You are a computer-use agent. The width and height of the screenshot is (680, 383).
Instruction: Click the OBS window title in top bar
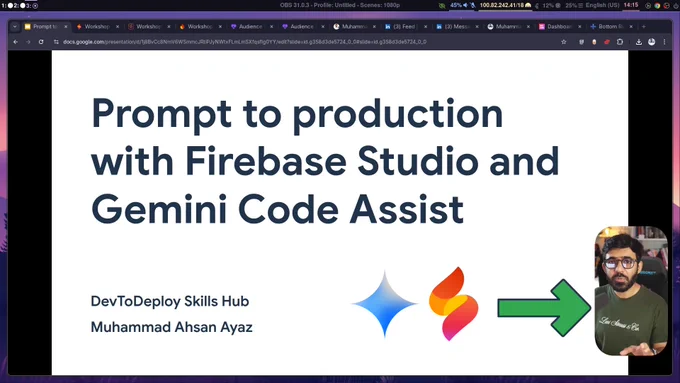340,5
